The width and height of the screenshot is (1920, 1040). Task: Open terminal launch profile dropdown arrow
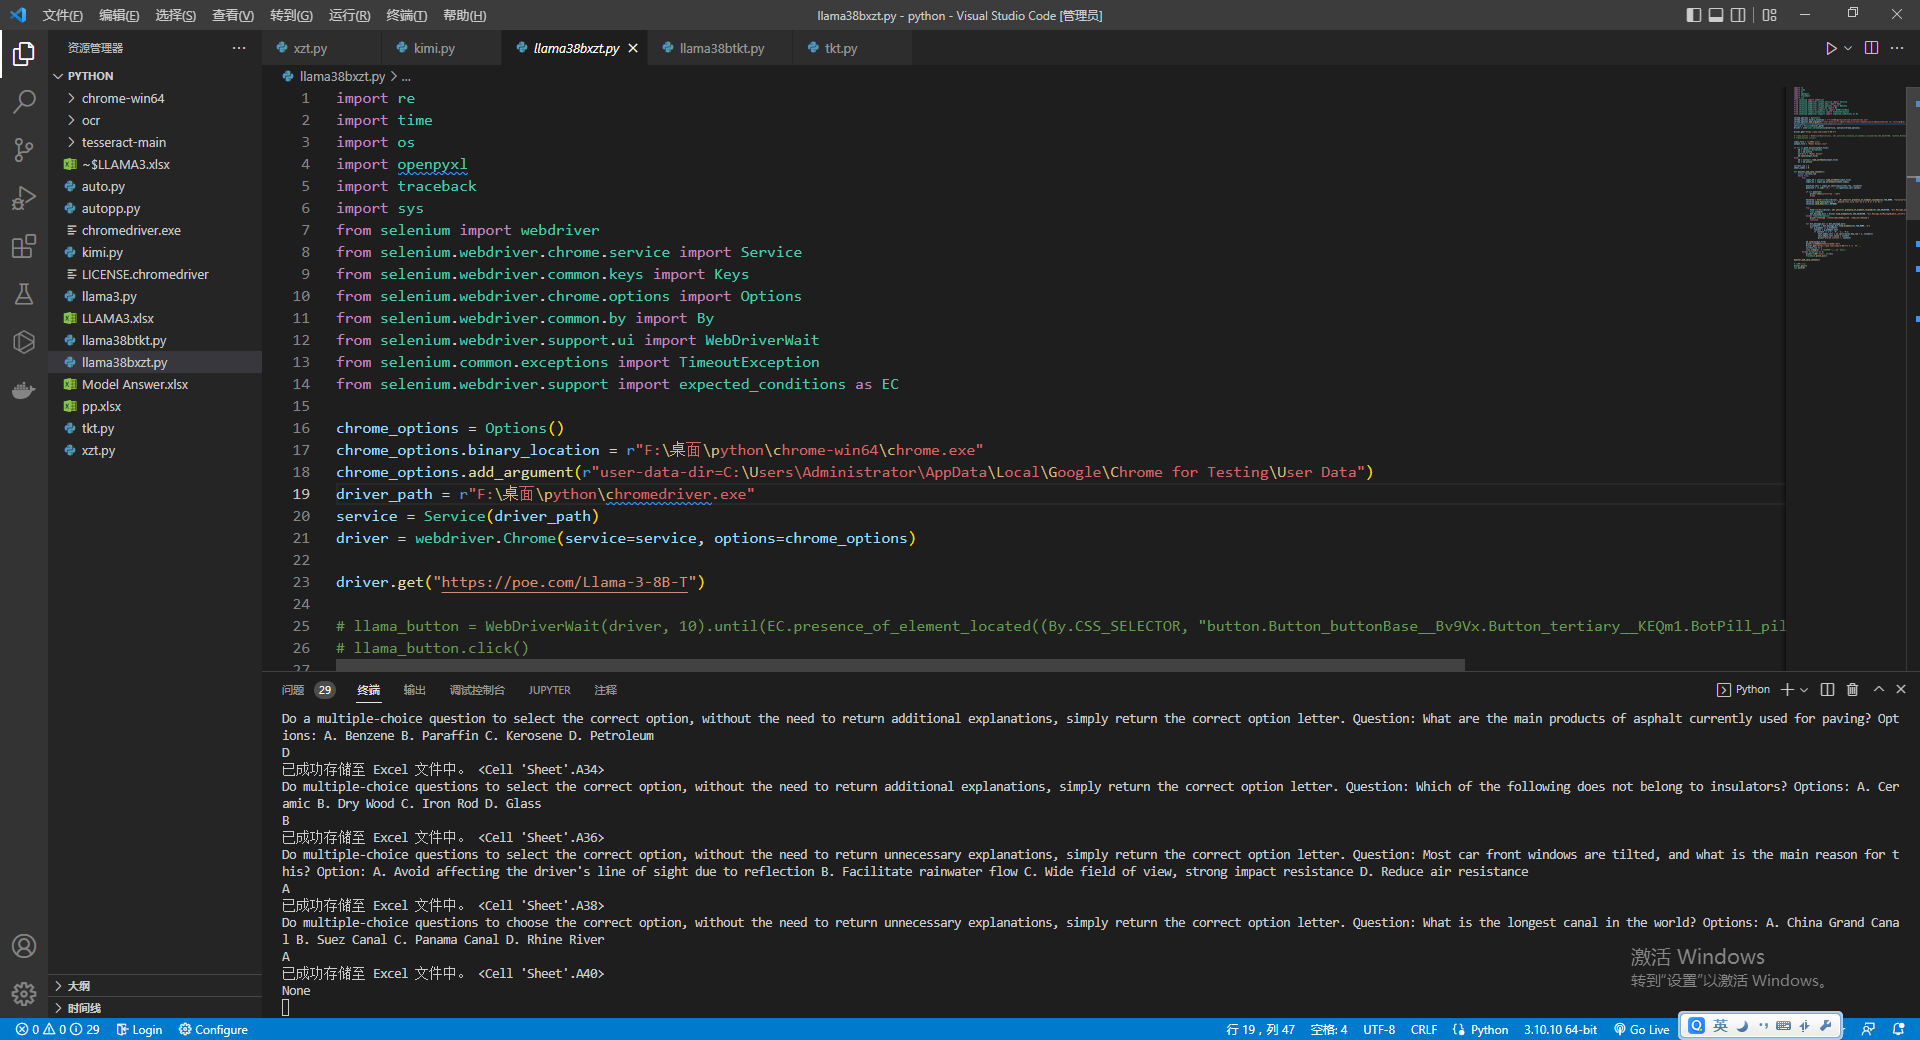click(1804, 689)
